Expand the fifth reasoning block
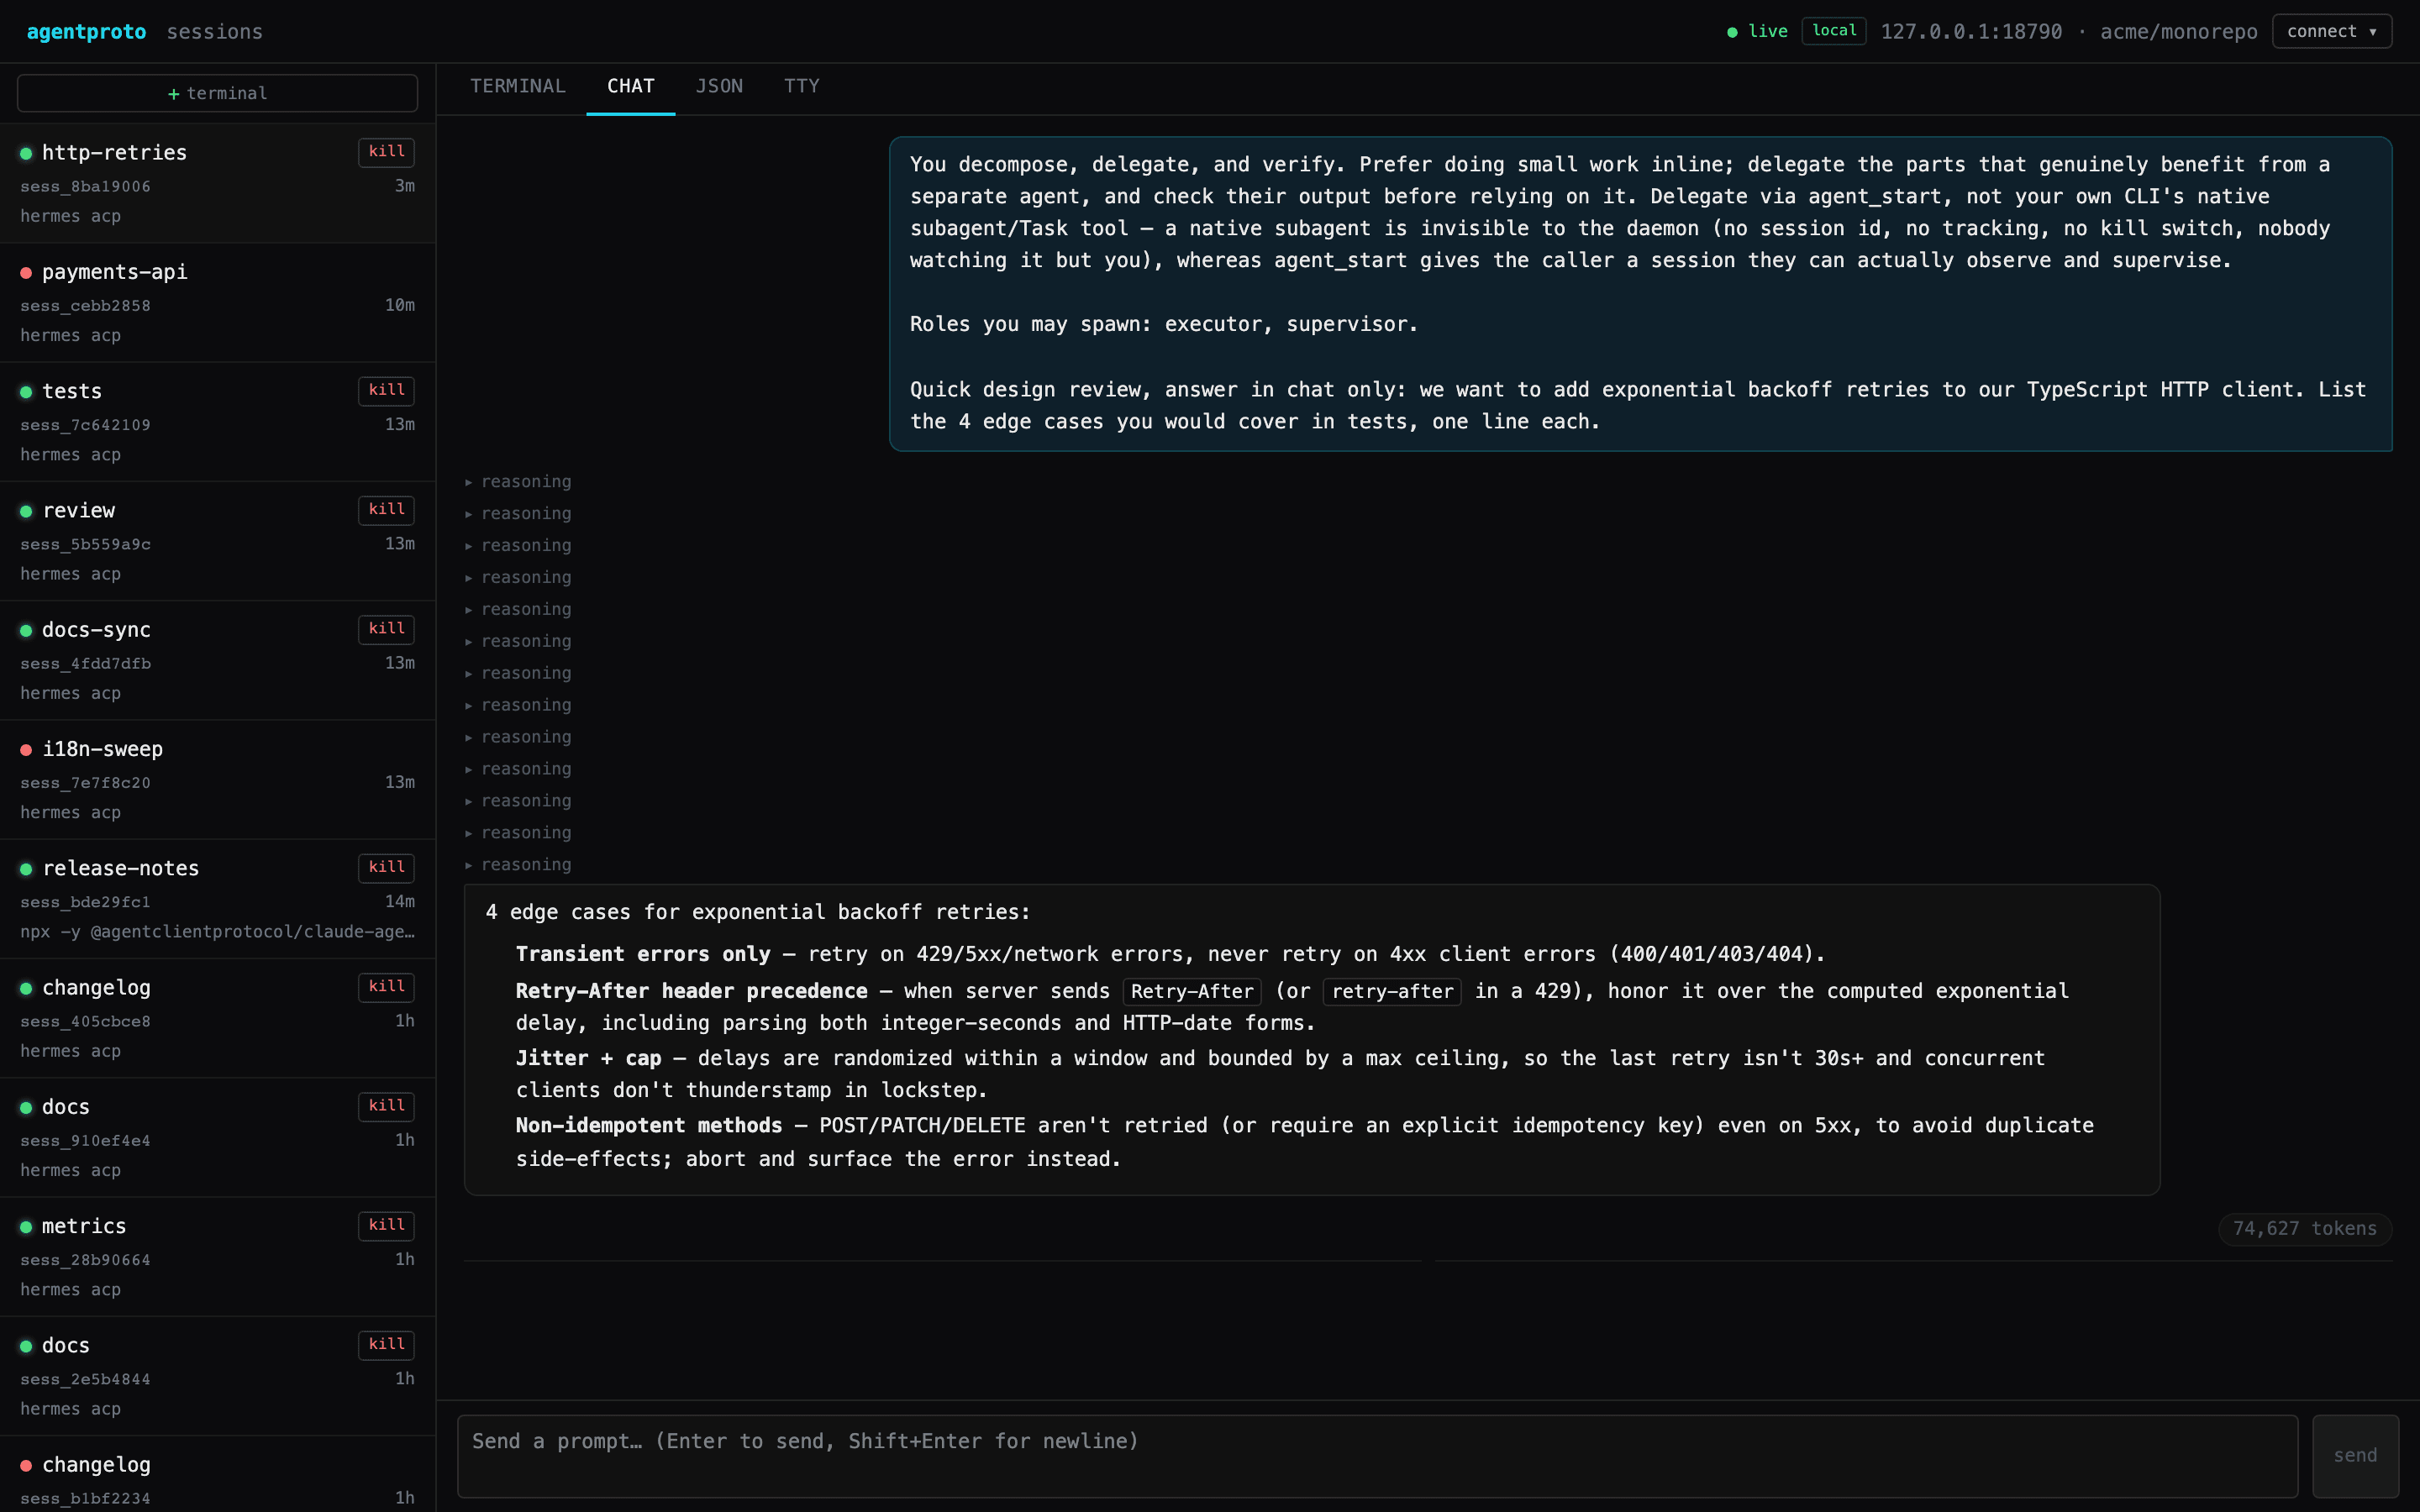2420x1512 pixels. [x=518, y=610]
